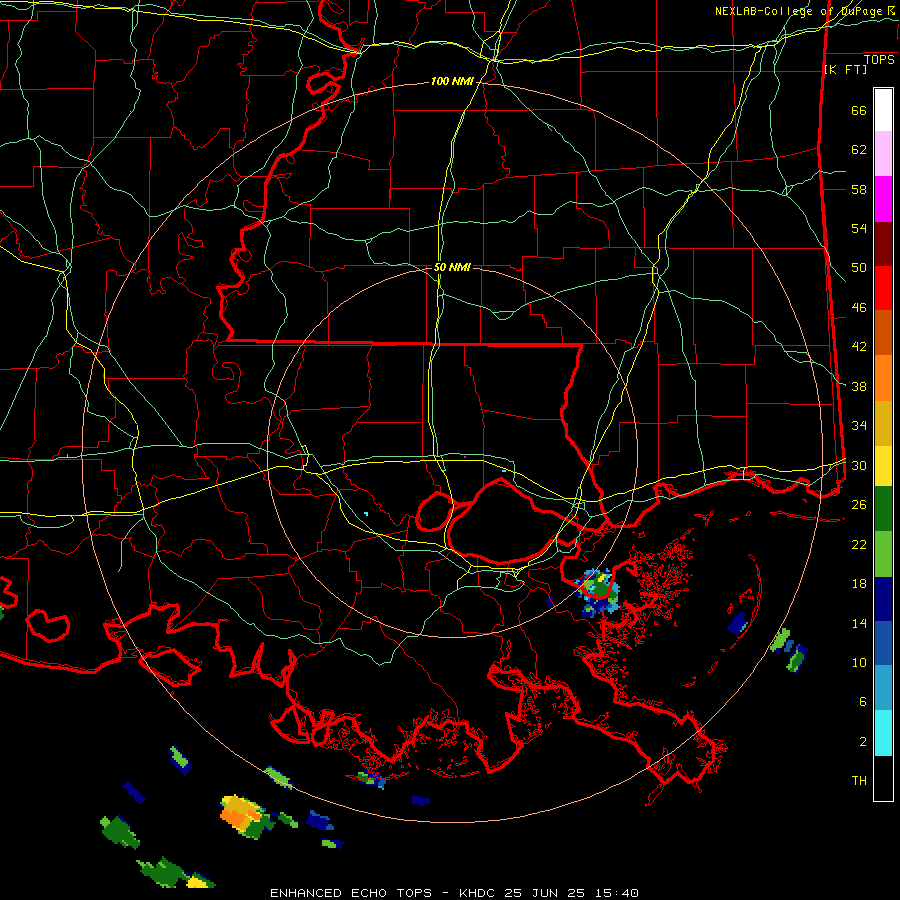
Task: Click the black TH legend swatch
Action: (x=883, y=778)
